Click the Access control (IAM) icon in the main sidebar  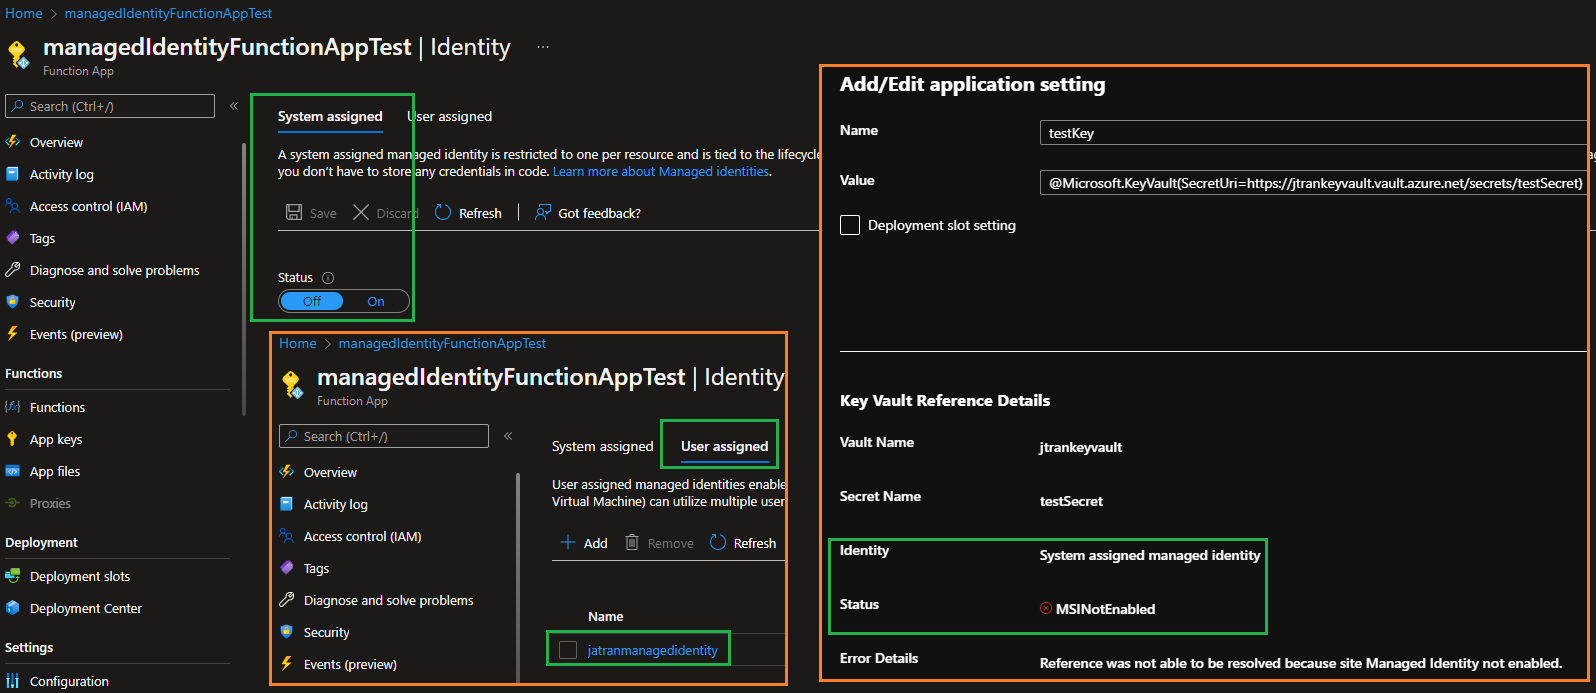[13, 206]
